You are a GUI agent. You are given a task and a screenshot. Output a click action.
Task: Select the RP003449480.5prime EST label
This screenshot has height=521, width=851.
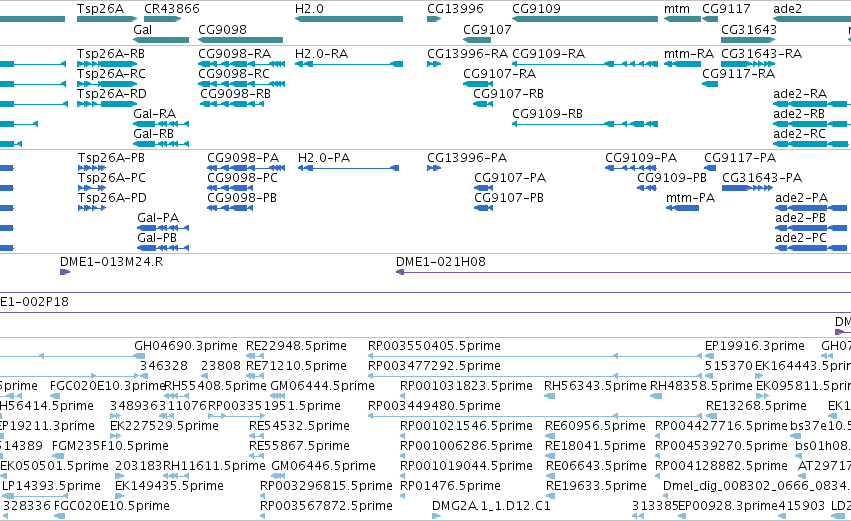(x=434, y=406)
